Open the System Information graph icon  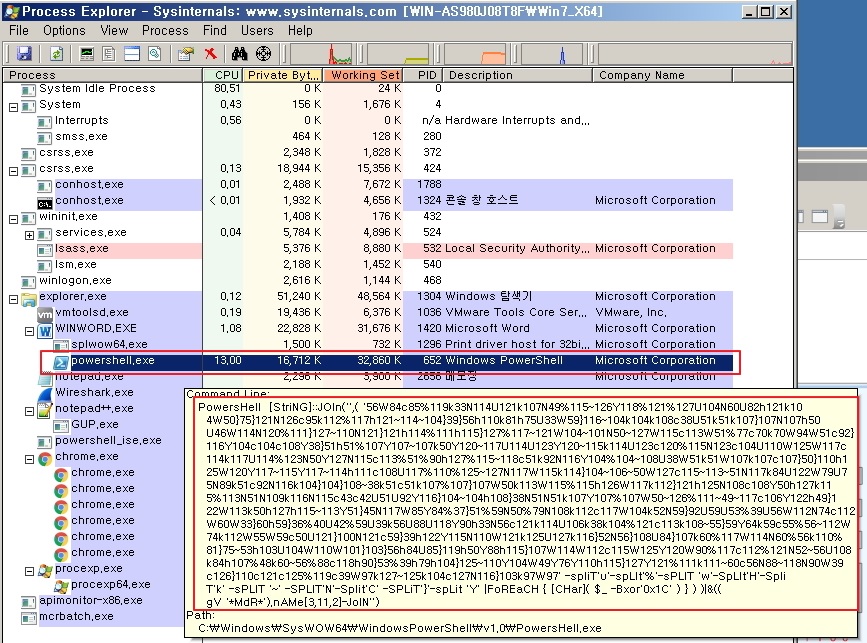[x=87, y=54]
